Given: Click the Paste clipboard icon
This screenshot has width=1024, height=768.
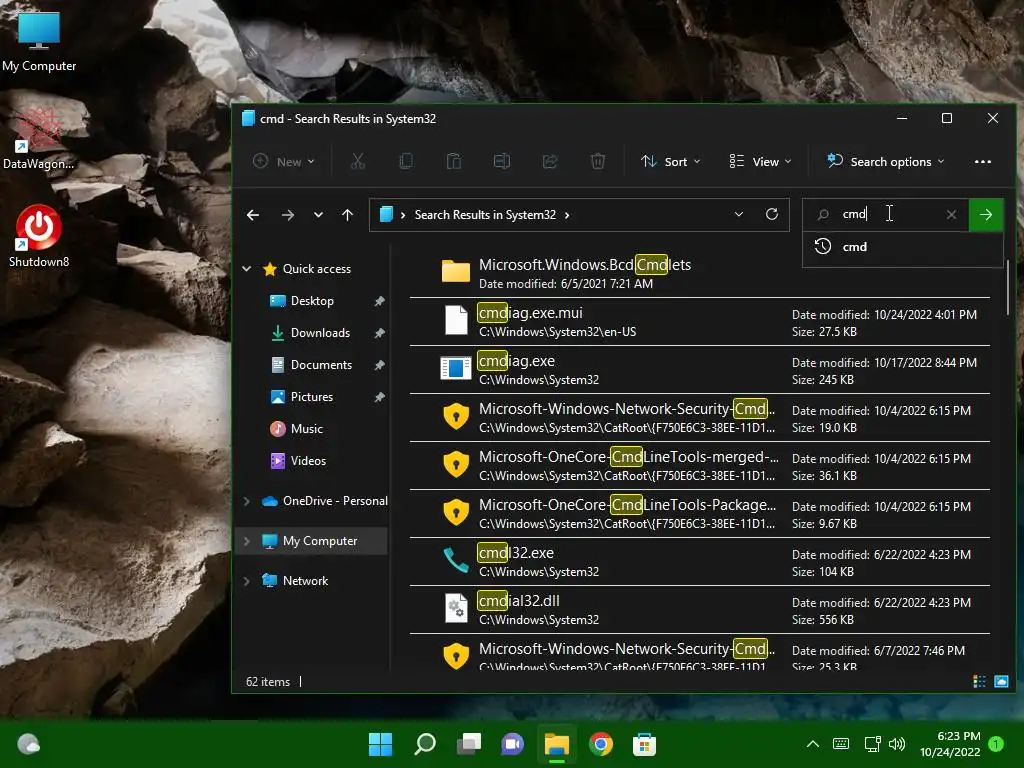Looking at the screenshot, I should coord(454,161).
